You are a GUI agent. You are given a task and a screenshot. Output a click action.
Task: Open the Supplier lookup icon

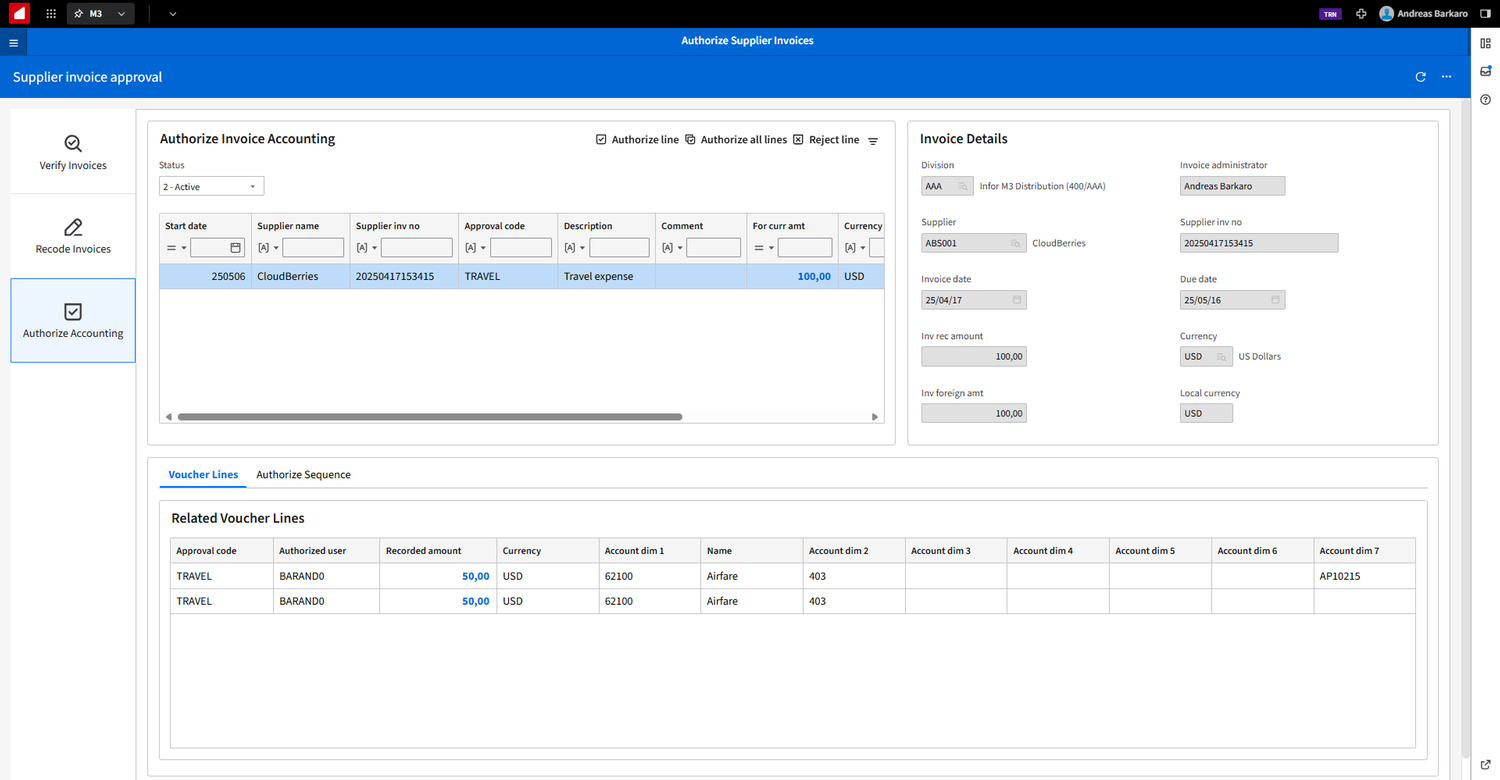pyautogui.click(x=1014, y=243)
